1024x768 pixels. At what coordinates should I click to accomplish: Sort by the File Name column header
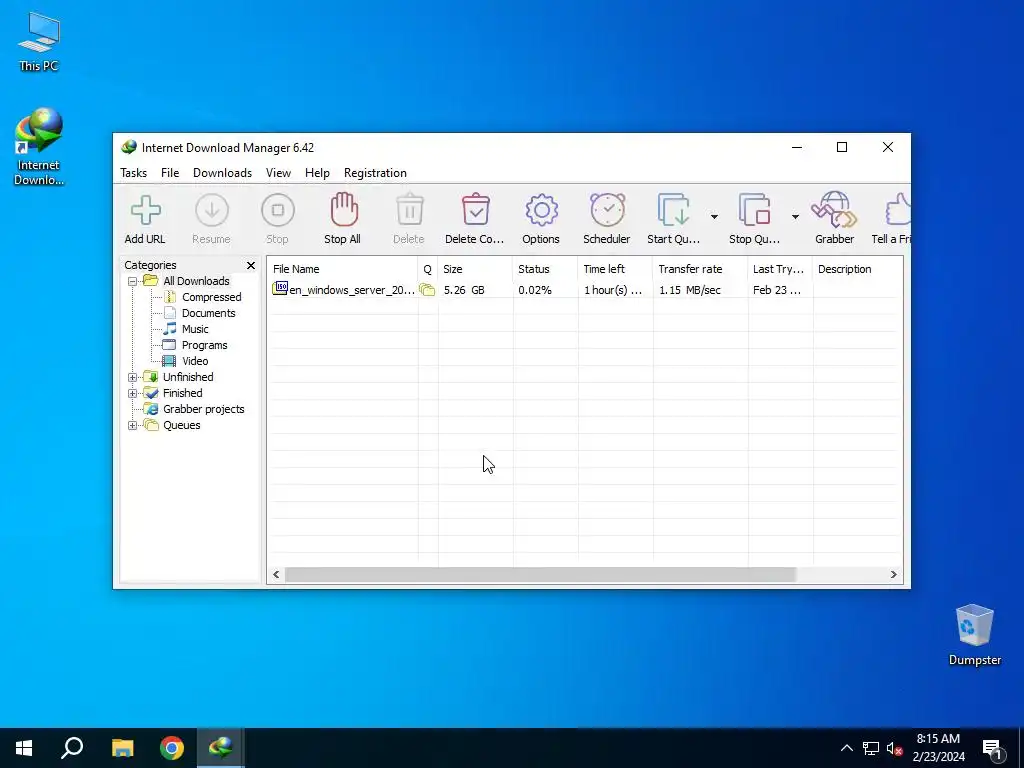342,269
